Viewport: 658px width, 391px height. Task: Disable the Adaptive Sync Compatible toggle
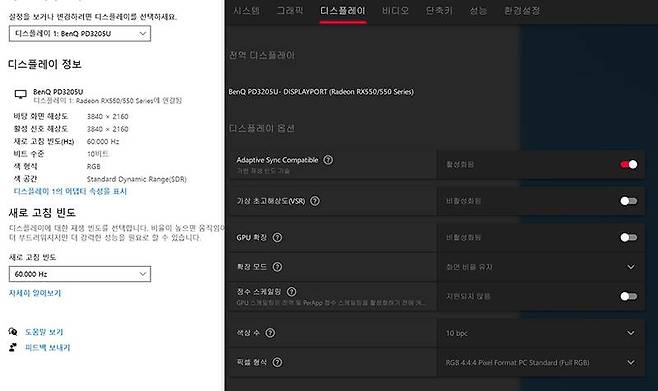point(629,164)
